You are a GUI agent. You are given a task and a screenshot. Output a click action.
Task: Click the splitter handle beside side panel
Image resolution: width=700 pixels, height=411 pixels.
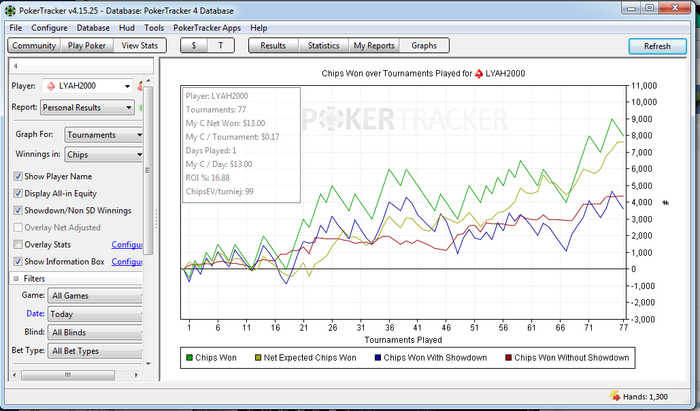point(156,219)
